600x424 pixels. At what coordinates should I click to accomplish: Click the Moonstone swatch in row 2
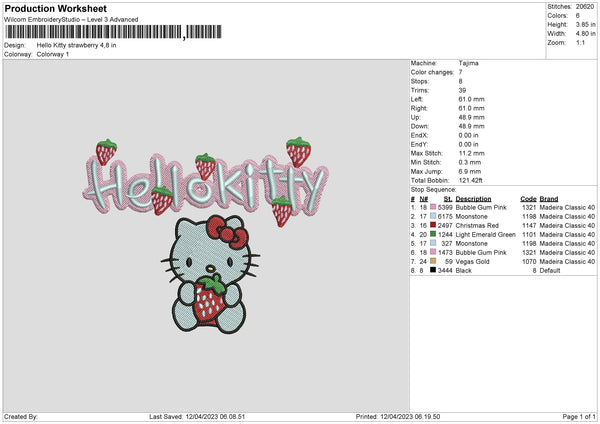pyautogui.click(x=433, y=216)
